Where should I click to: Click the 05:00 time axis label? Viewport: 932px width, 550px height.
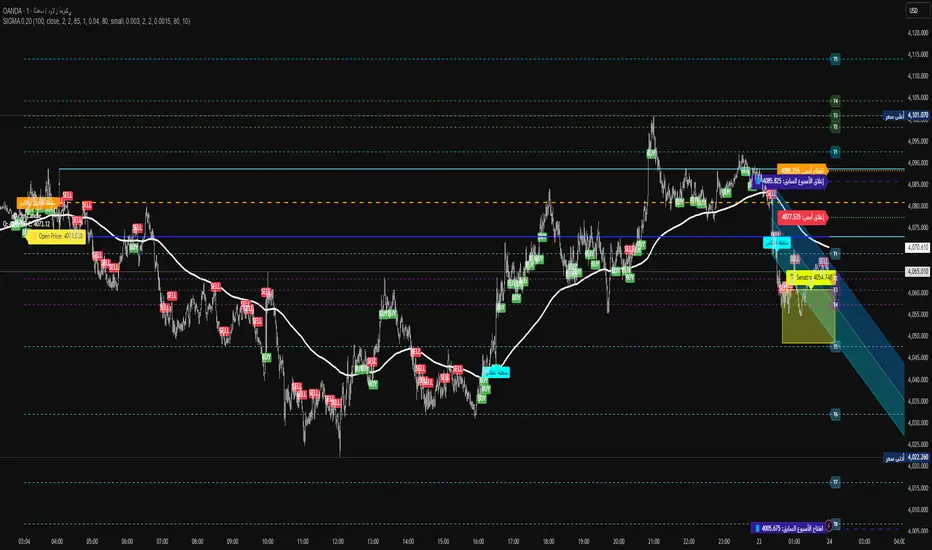[92, 542]
